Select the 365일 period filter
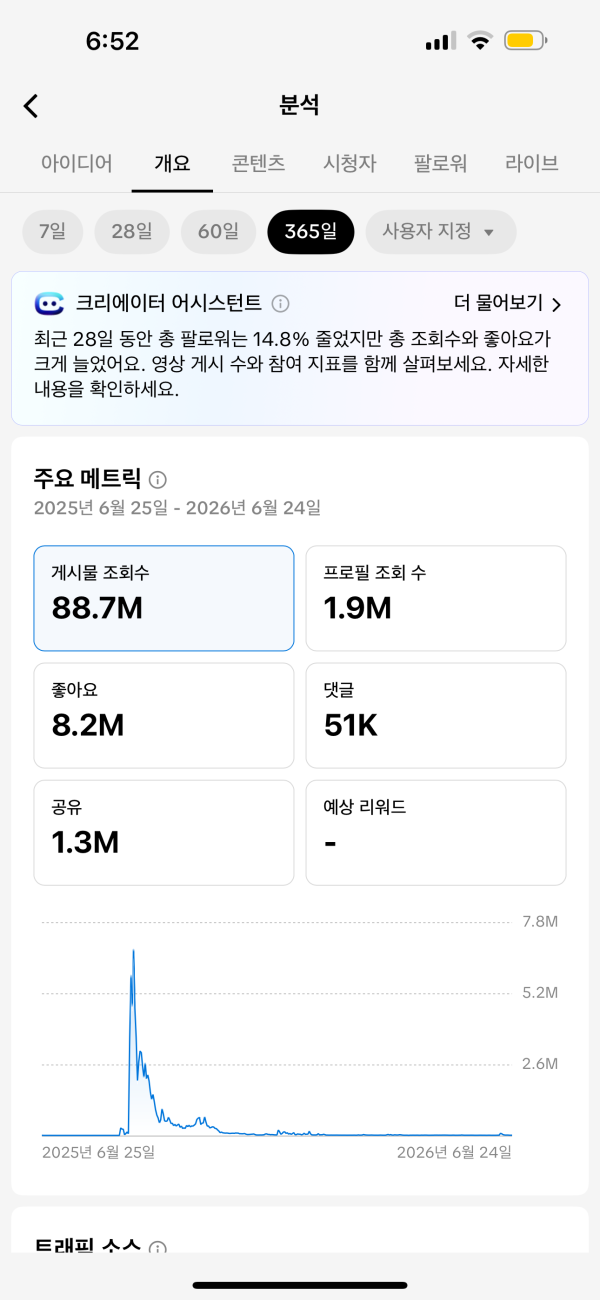This screenshot has width=600, height=1300. 310,232
